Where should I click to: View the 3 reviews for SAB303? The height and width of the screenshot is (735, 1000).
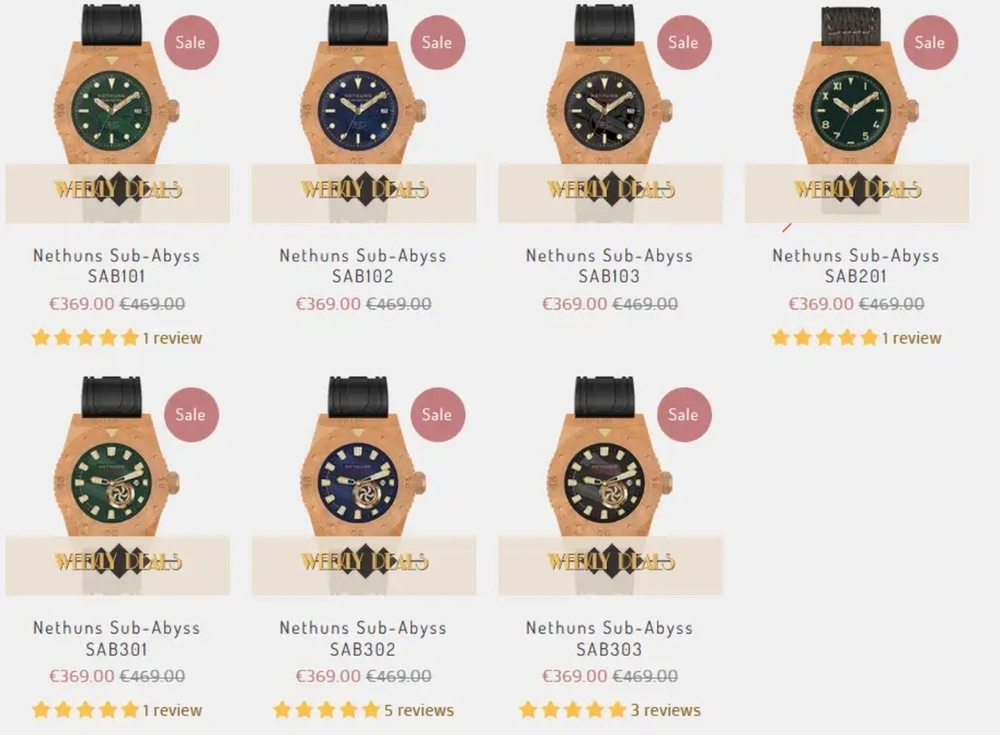point(665,710)
